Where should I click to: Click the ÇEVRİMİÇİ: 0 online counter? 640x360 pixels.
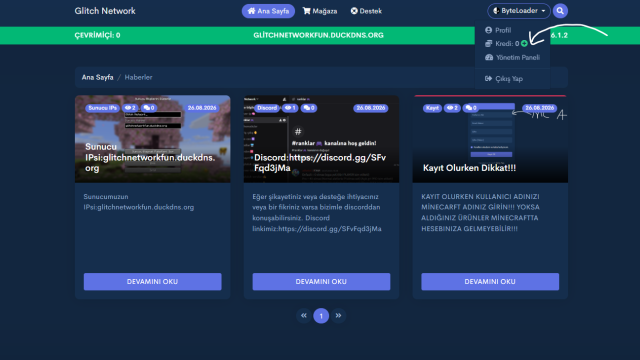(x=97, y=35)
